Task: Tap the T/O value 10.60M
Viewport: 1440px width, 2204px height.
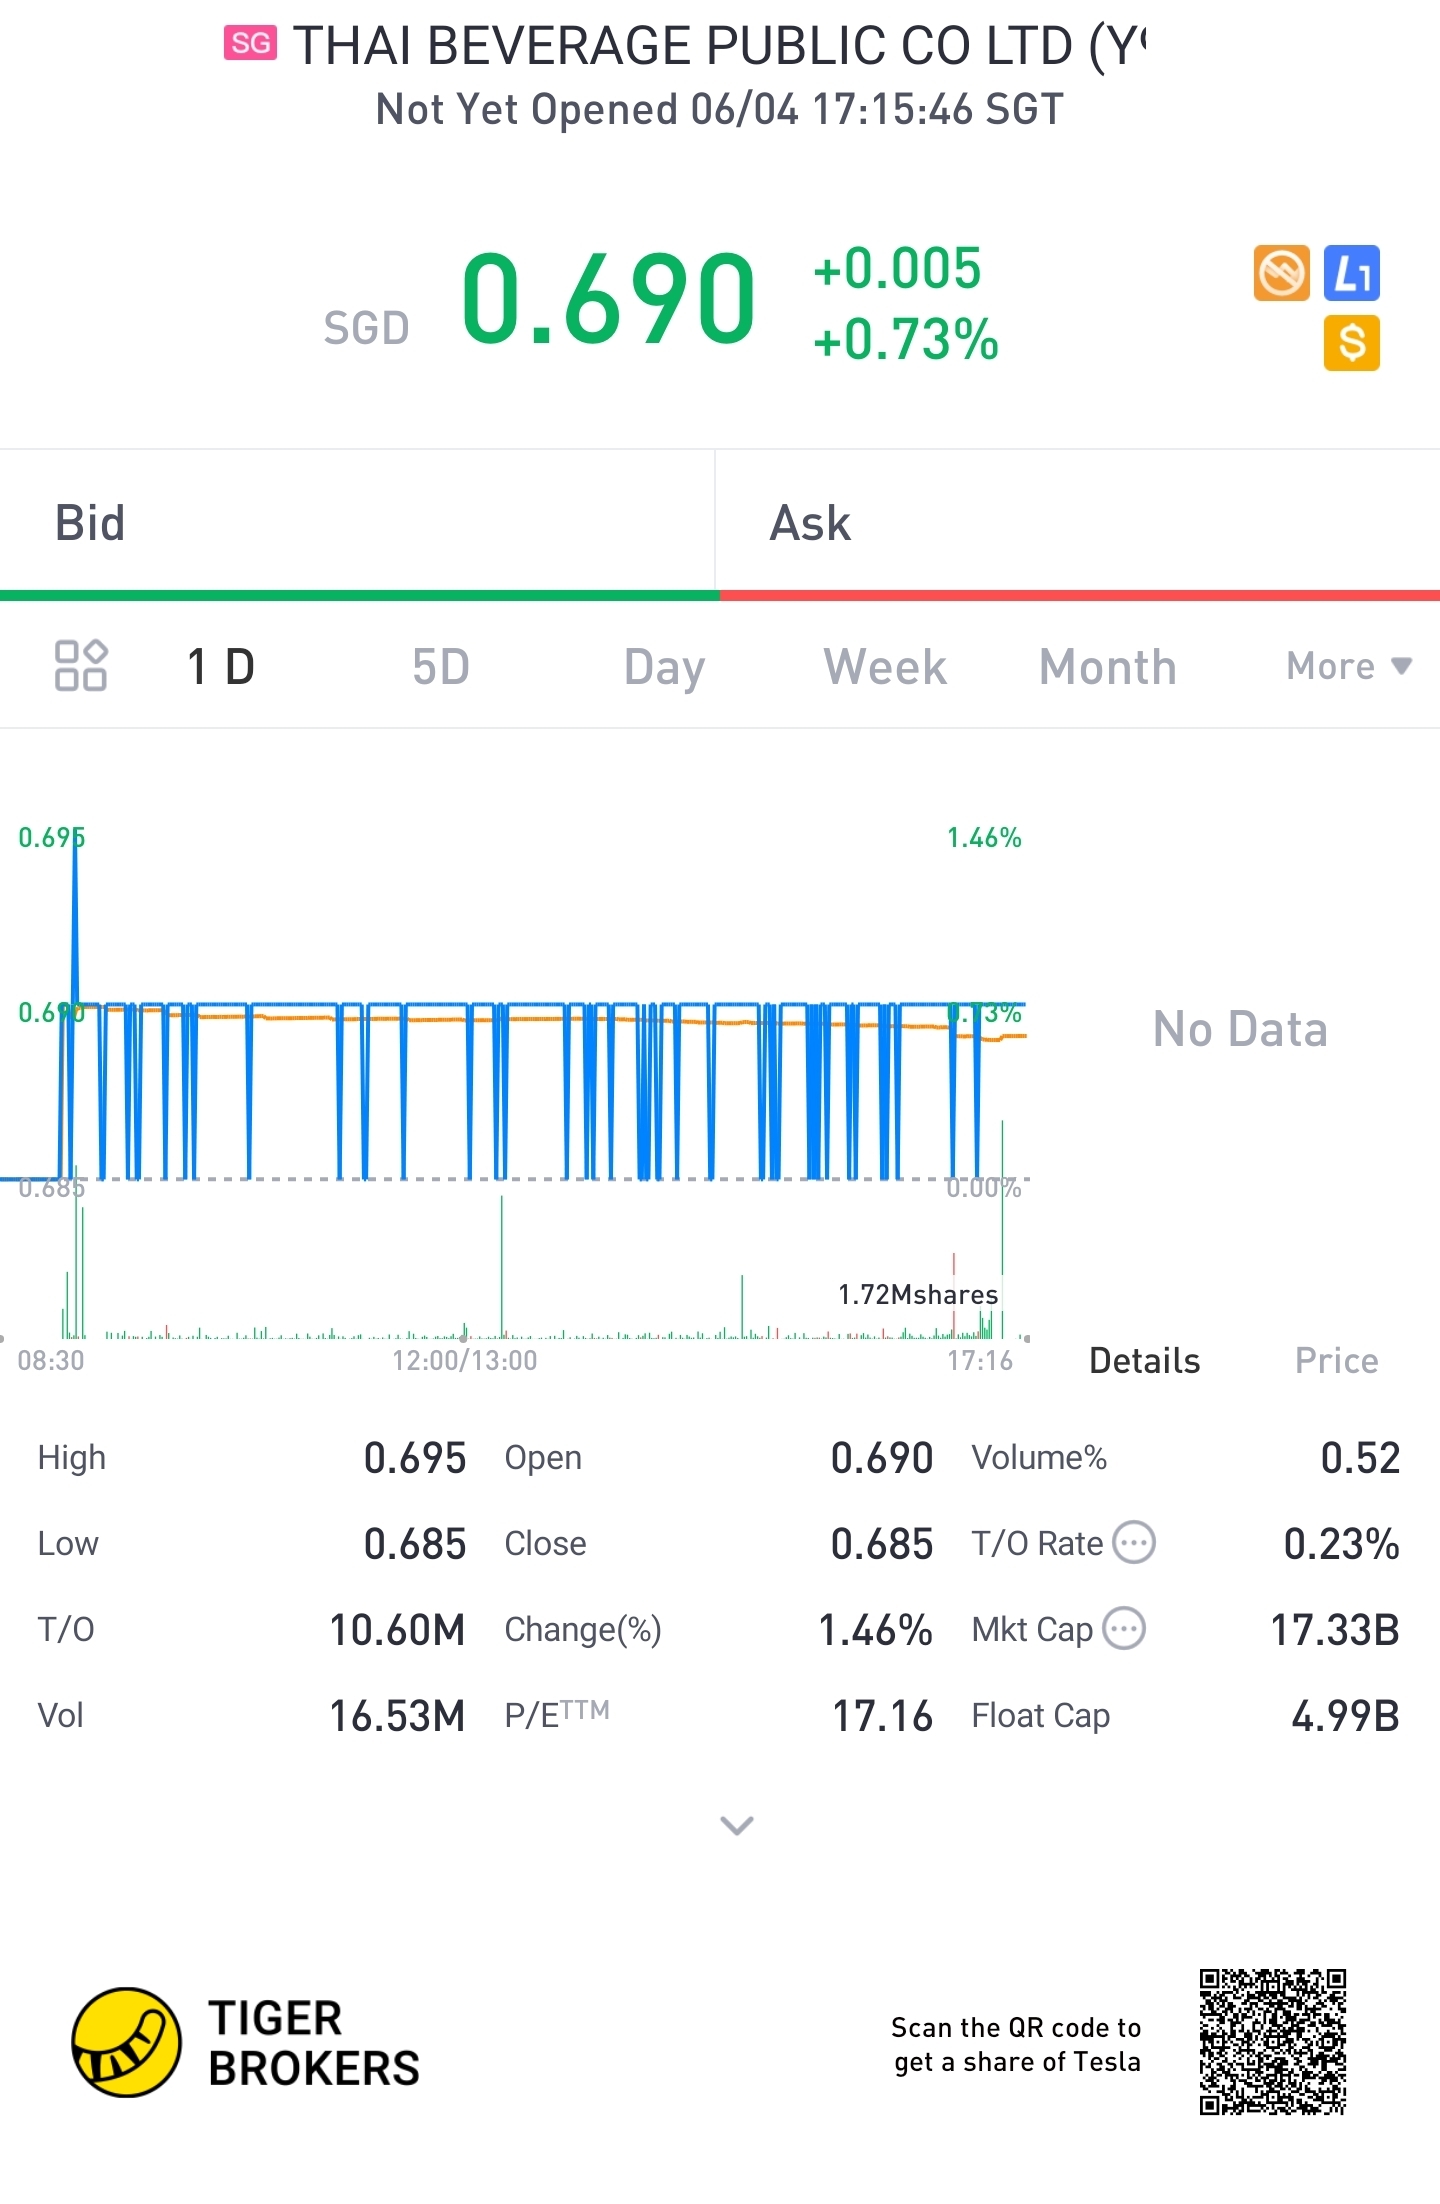Action: point(397,1630)
